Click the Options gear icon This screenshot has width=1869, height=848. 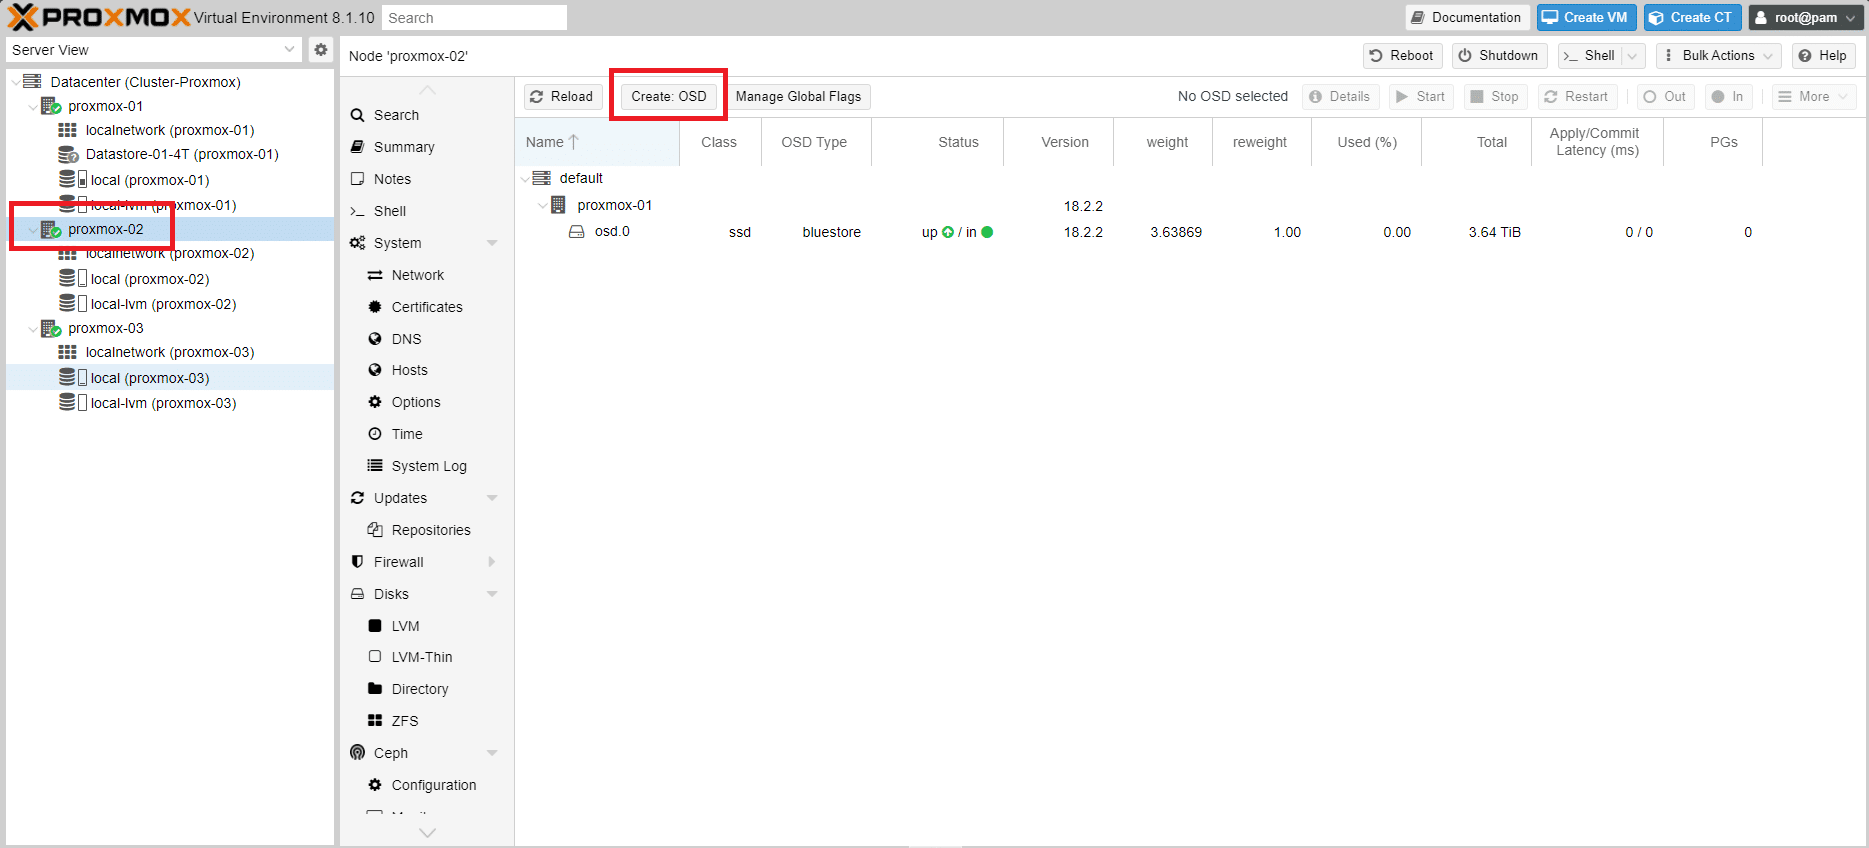[375, 402]
